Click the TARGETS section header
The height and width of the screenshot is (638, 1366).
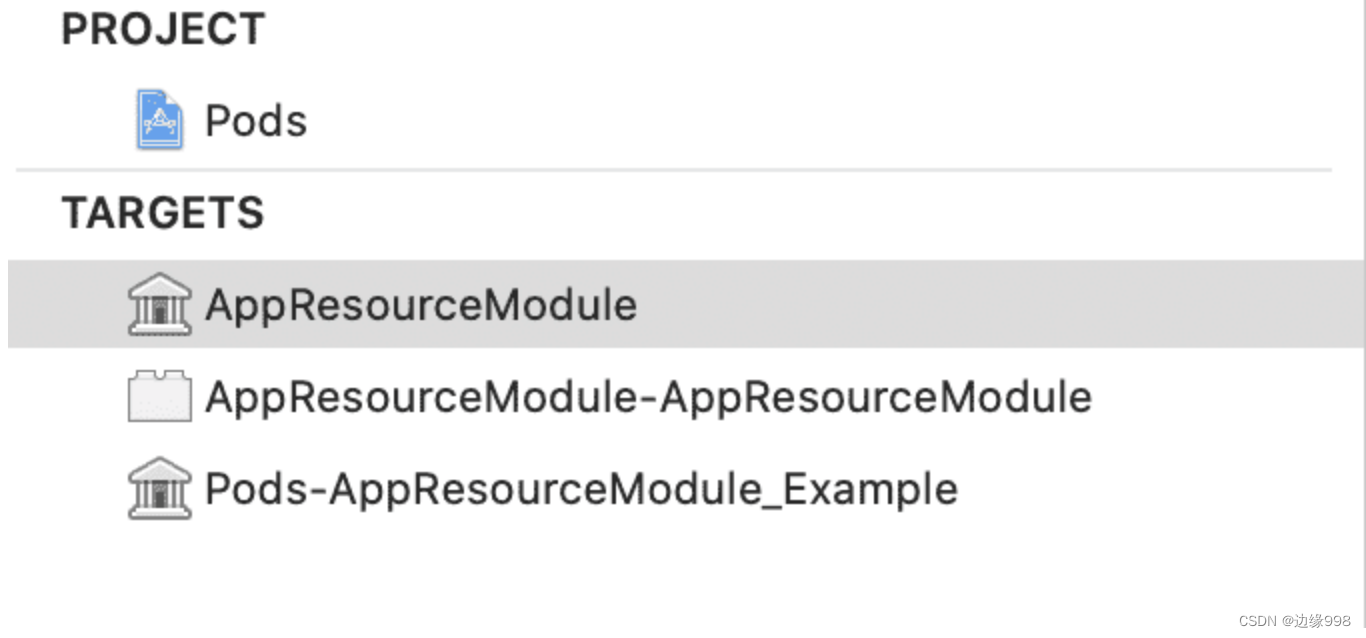coord(163,213)
